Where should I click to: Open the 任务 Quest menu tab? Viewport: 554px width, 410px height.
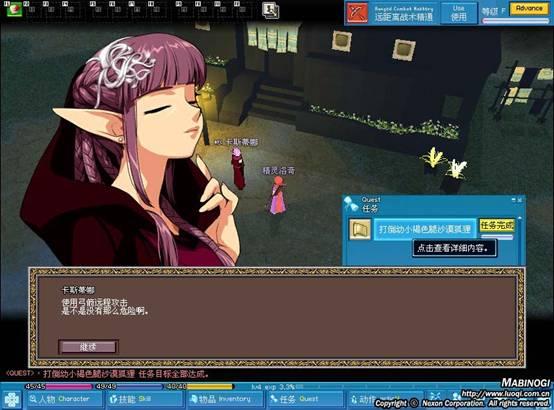305,399
